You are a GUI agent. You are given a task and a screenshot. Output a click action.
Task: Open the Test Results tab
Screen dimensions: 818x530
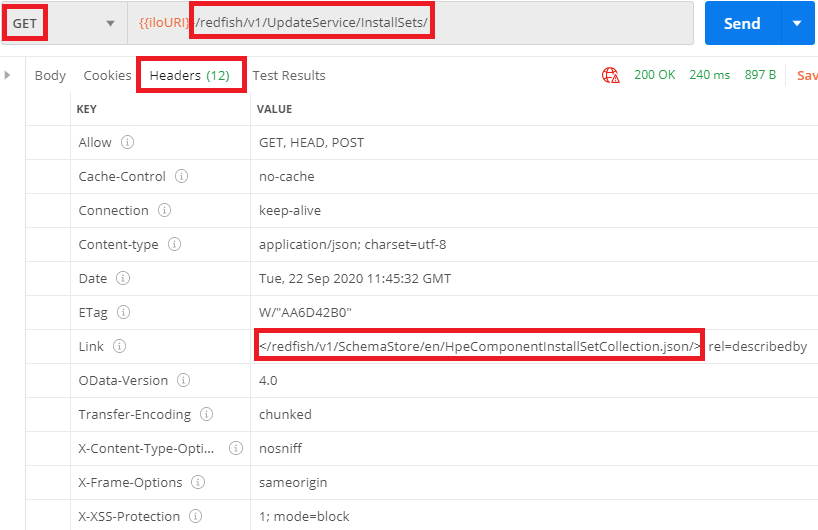(x=289, y=75)
